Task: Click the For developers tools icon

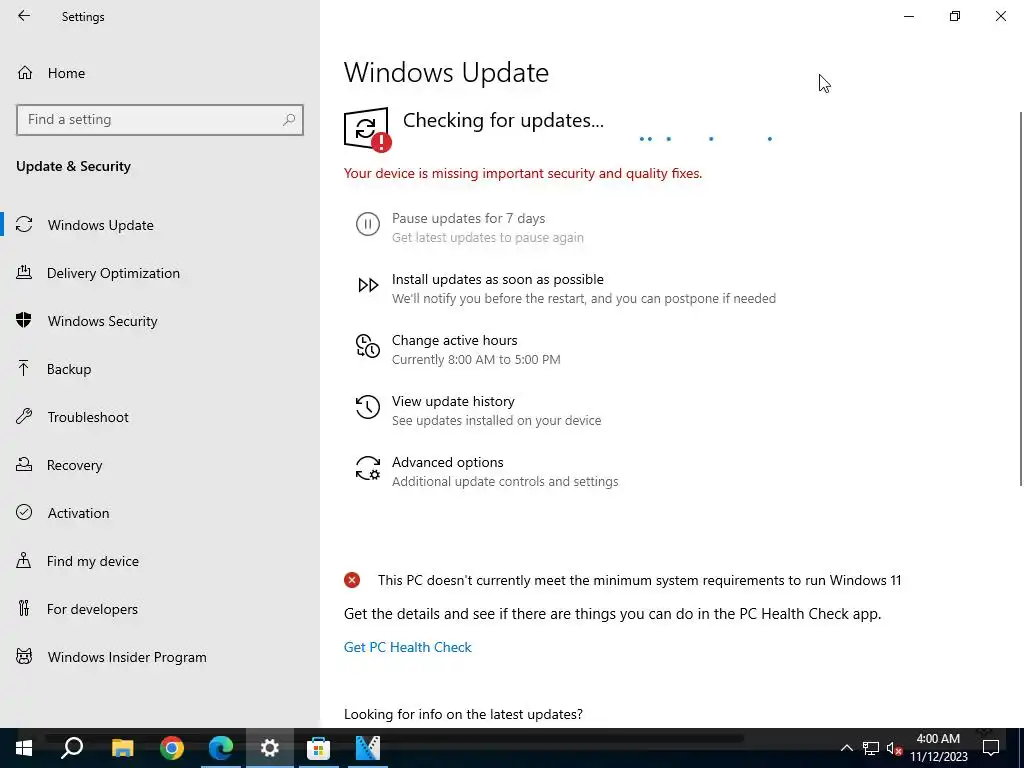Action: (24, 609)
